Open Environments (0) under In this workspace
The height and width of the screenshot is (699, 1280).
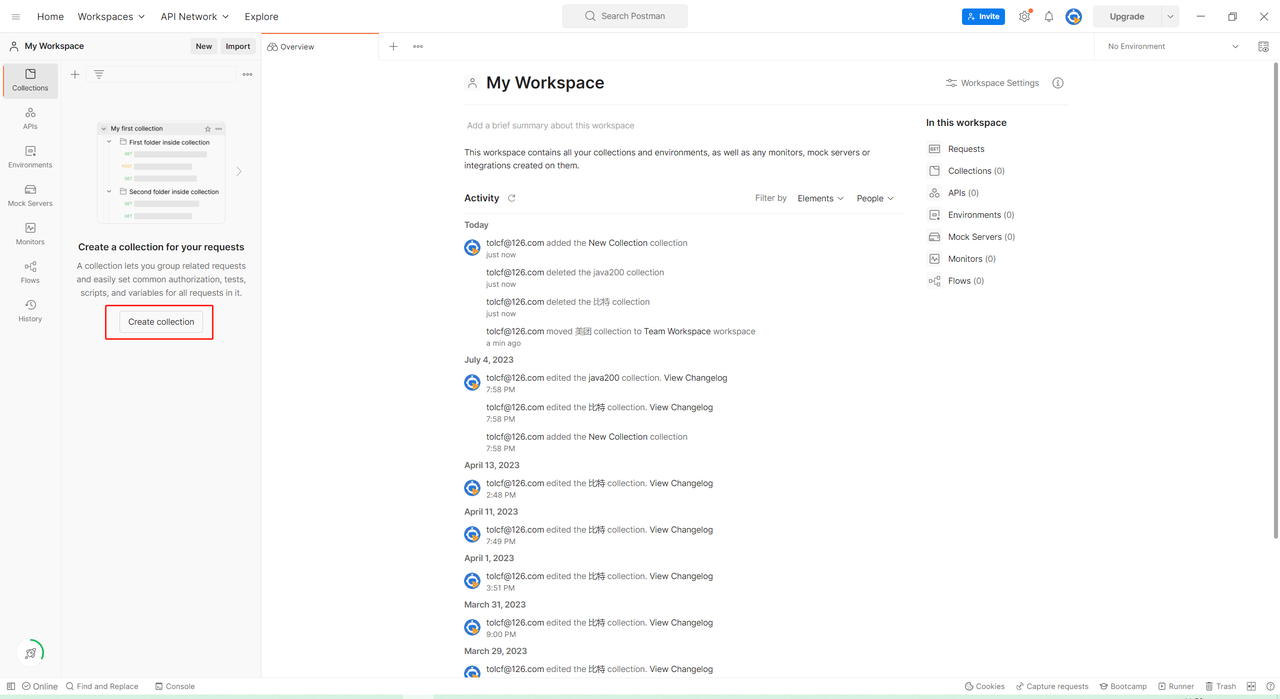(971, 215)
